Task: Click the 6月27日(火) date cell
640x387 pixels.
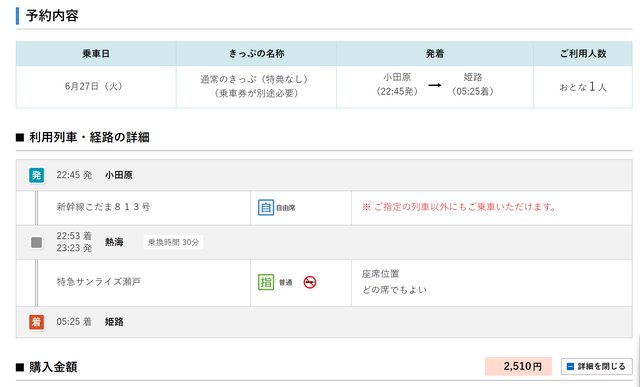Action: tap(94, 86)
